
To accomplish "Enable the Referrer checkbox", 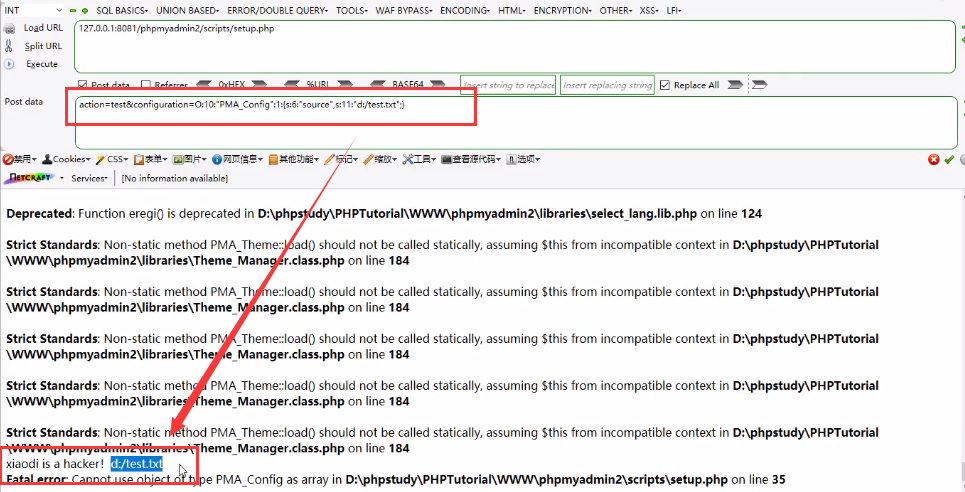I will 146,86.
